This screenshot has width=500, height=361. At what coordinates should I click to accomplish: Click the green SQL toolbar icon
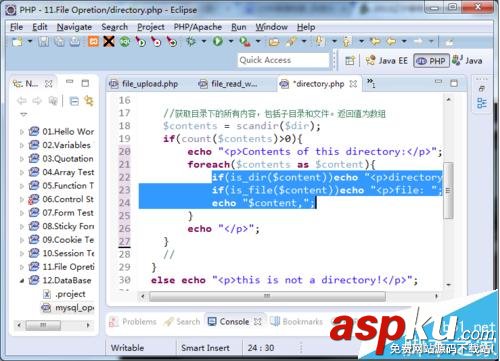tap(125, 42)
